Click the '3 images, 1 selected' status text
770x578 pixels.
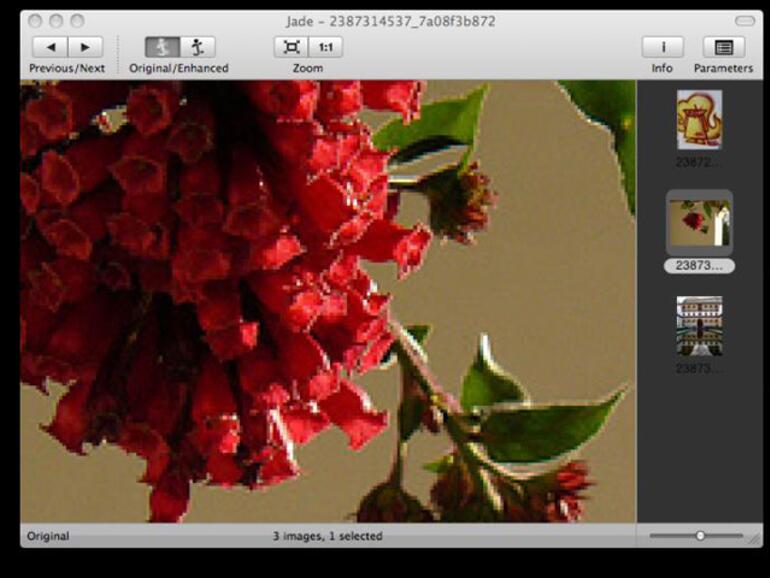pyautogui.click(x=328, y=536)
